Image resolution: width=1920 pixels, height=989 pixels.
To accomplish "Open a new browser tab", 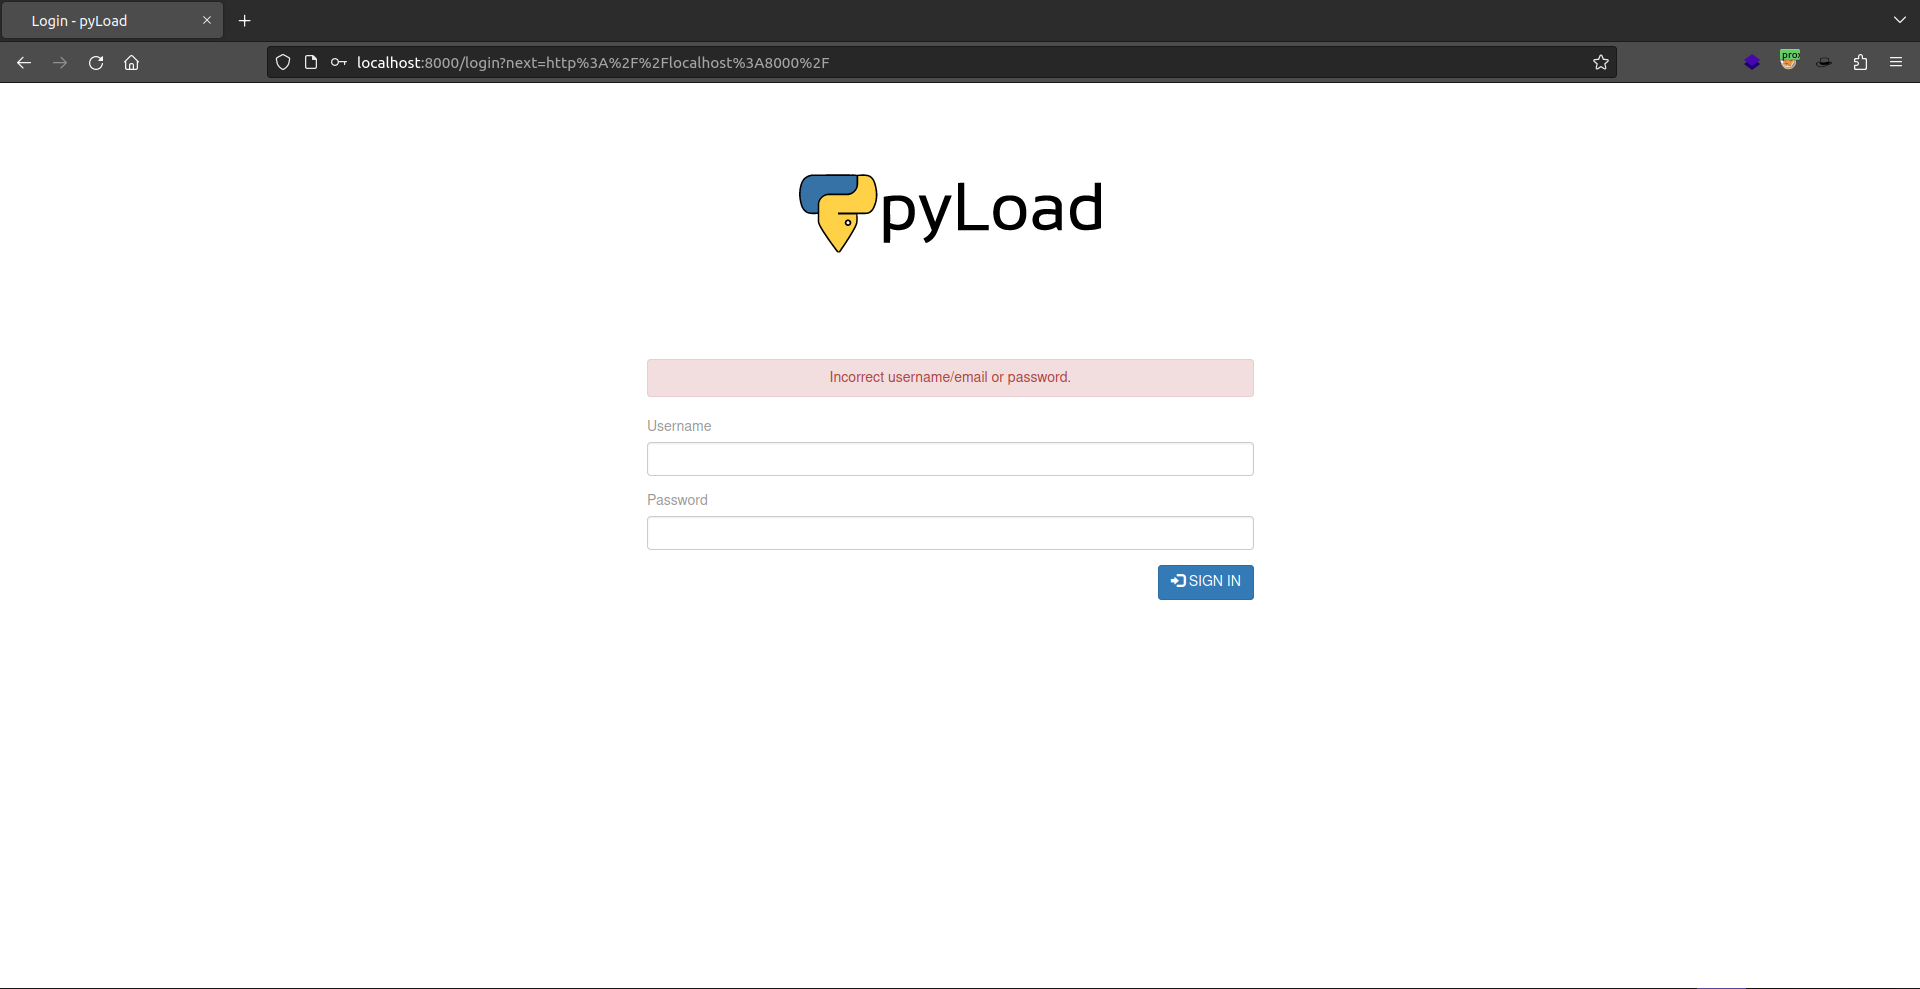I will coord(244,20).
